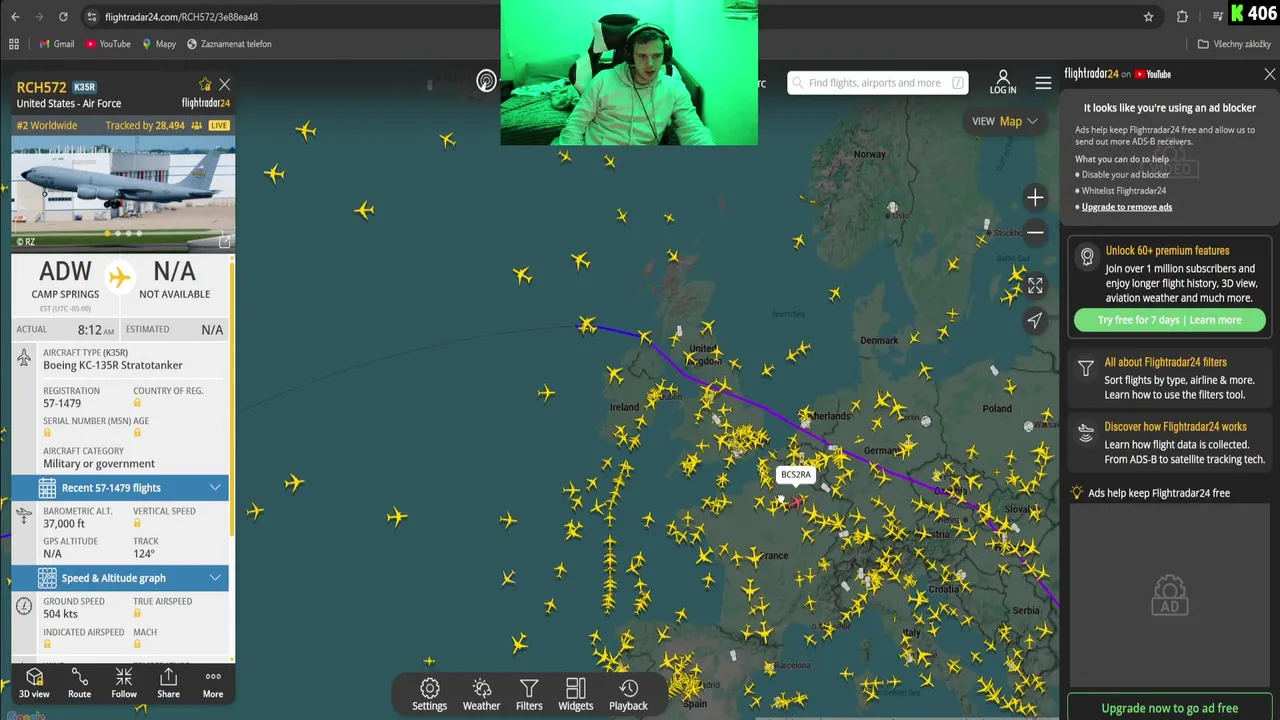Open map Settings

[x=430, y=695]
